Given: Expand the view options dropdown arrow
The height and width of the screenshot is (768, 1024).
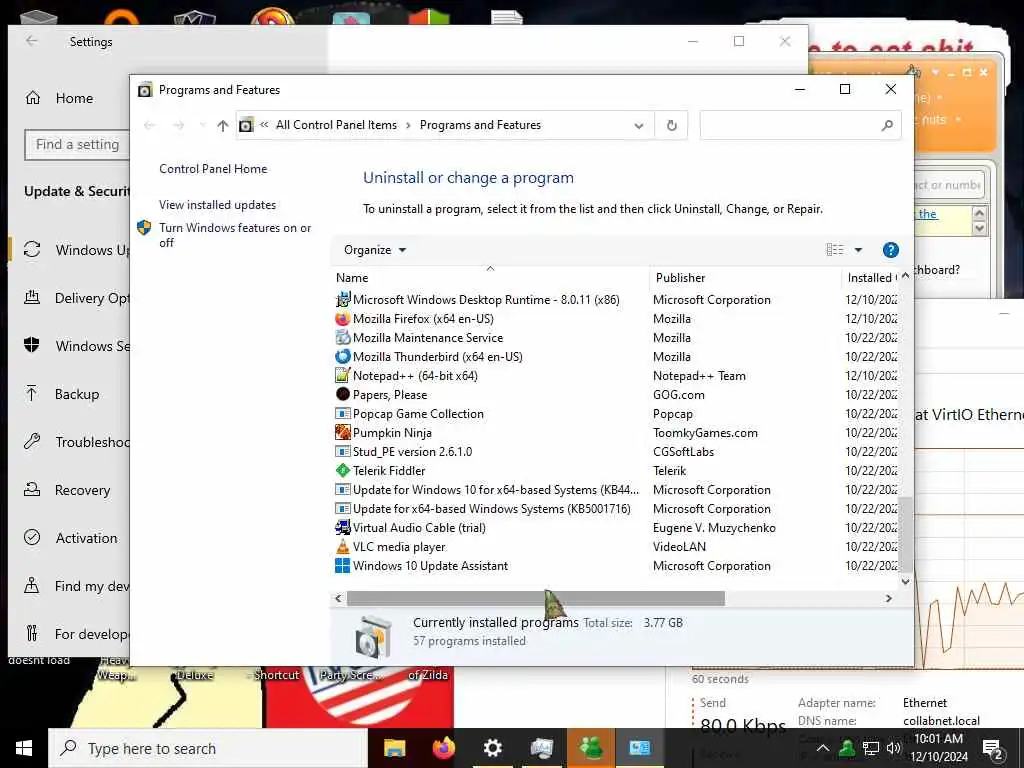Looking at the screenshot, I should pos(858,250).
